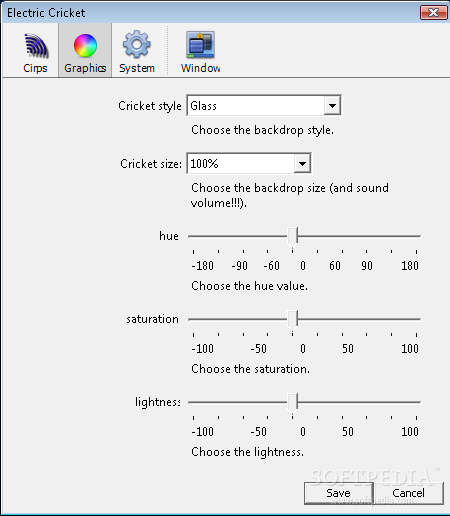Click the -180 label on hue scale
Viewport: 450px width, 516px height.
(203, 266)
